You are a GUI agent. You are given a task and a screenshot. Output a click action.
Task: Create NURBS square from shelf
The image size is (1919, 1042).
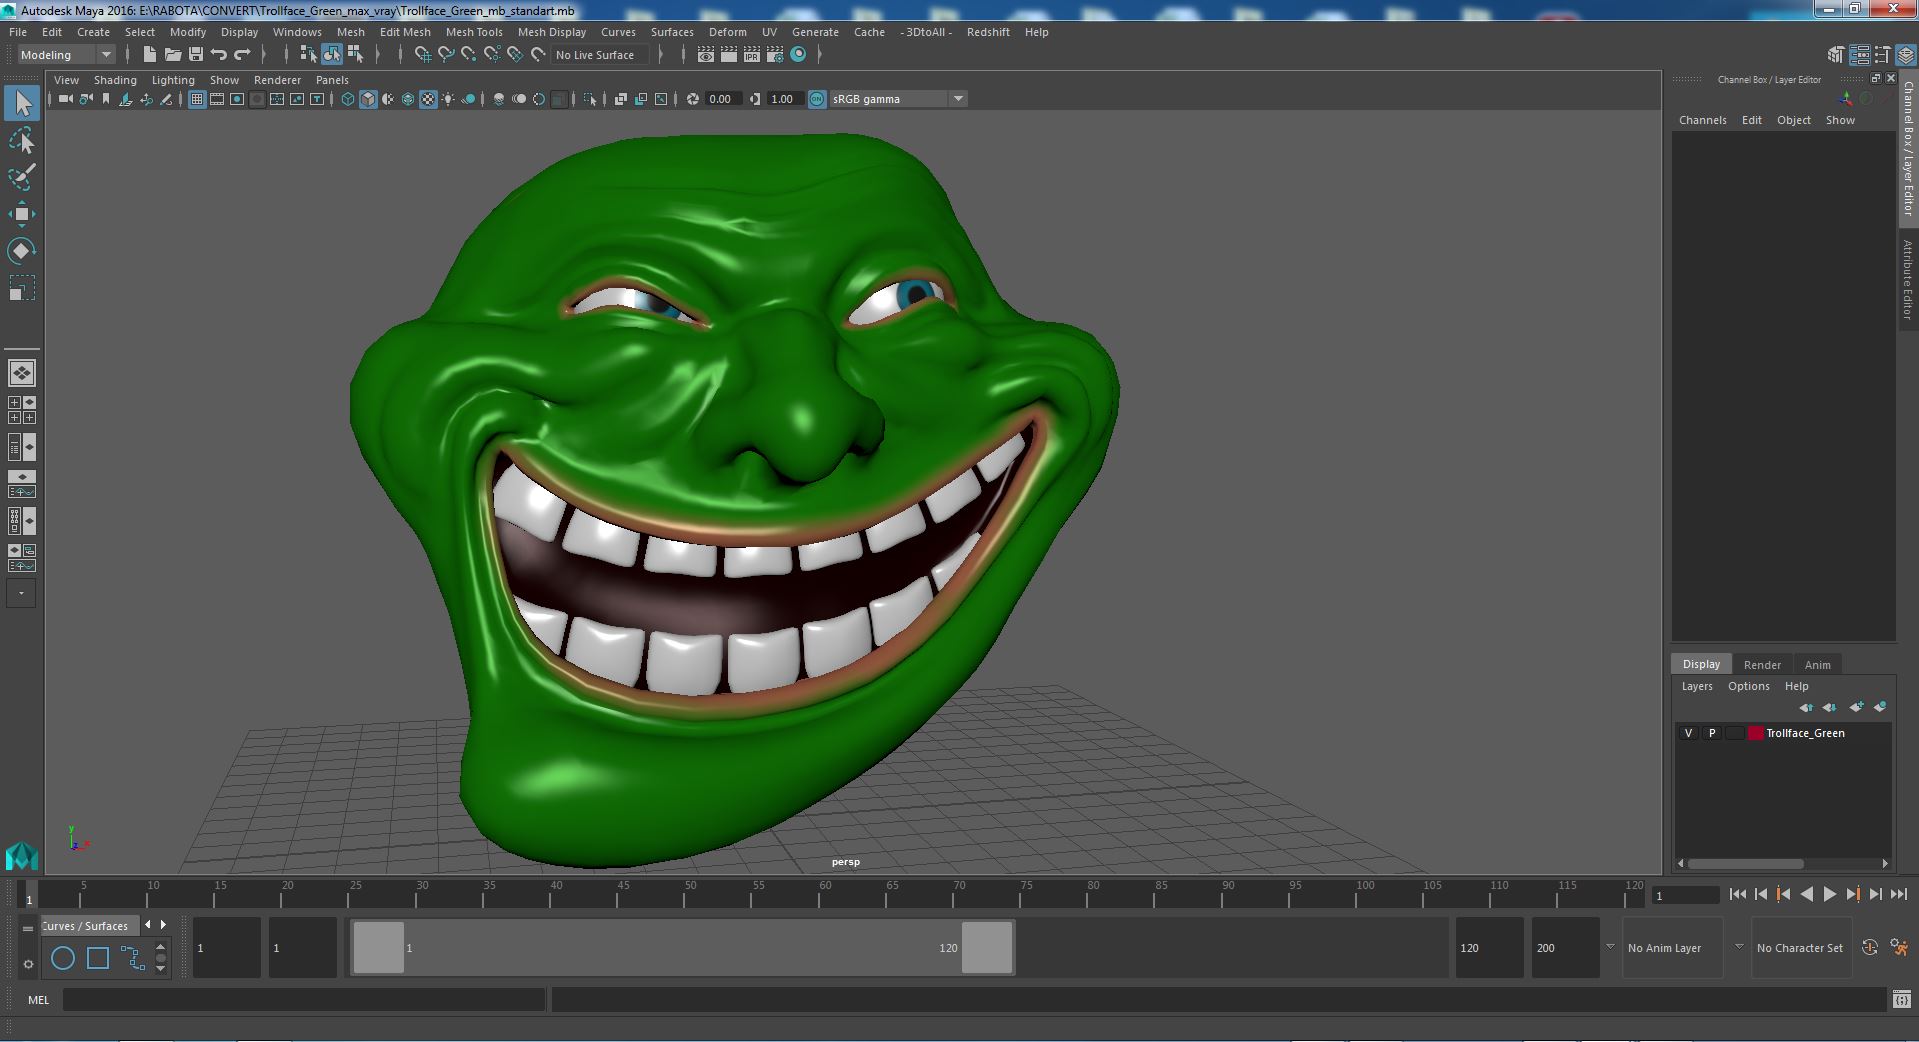click(x=98, y=958)
